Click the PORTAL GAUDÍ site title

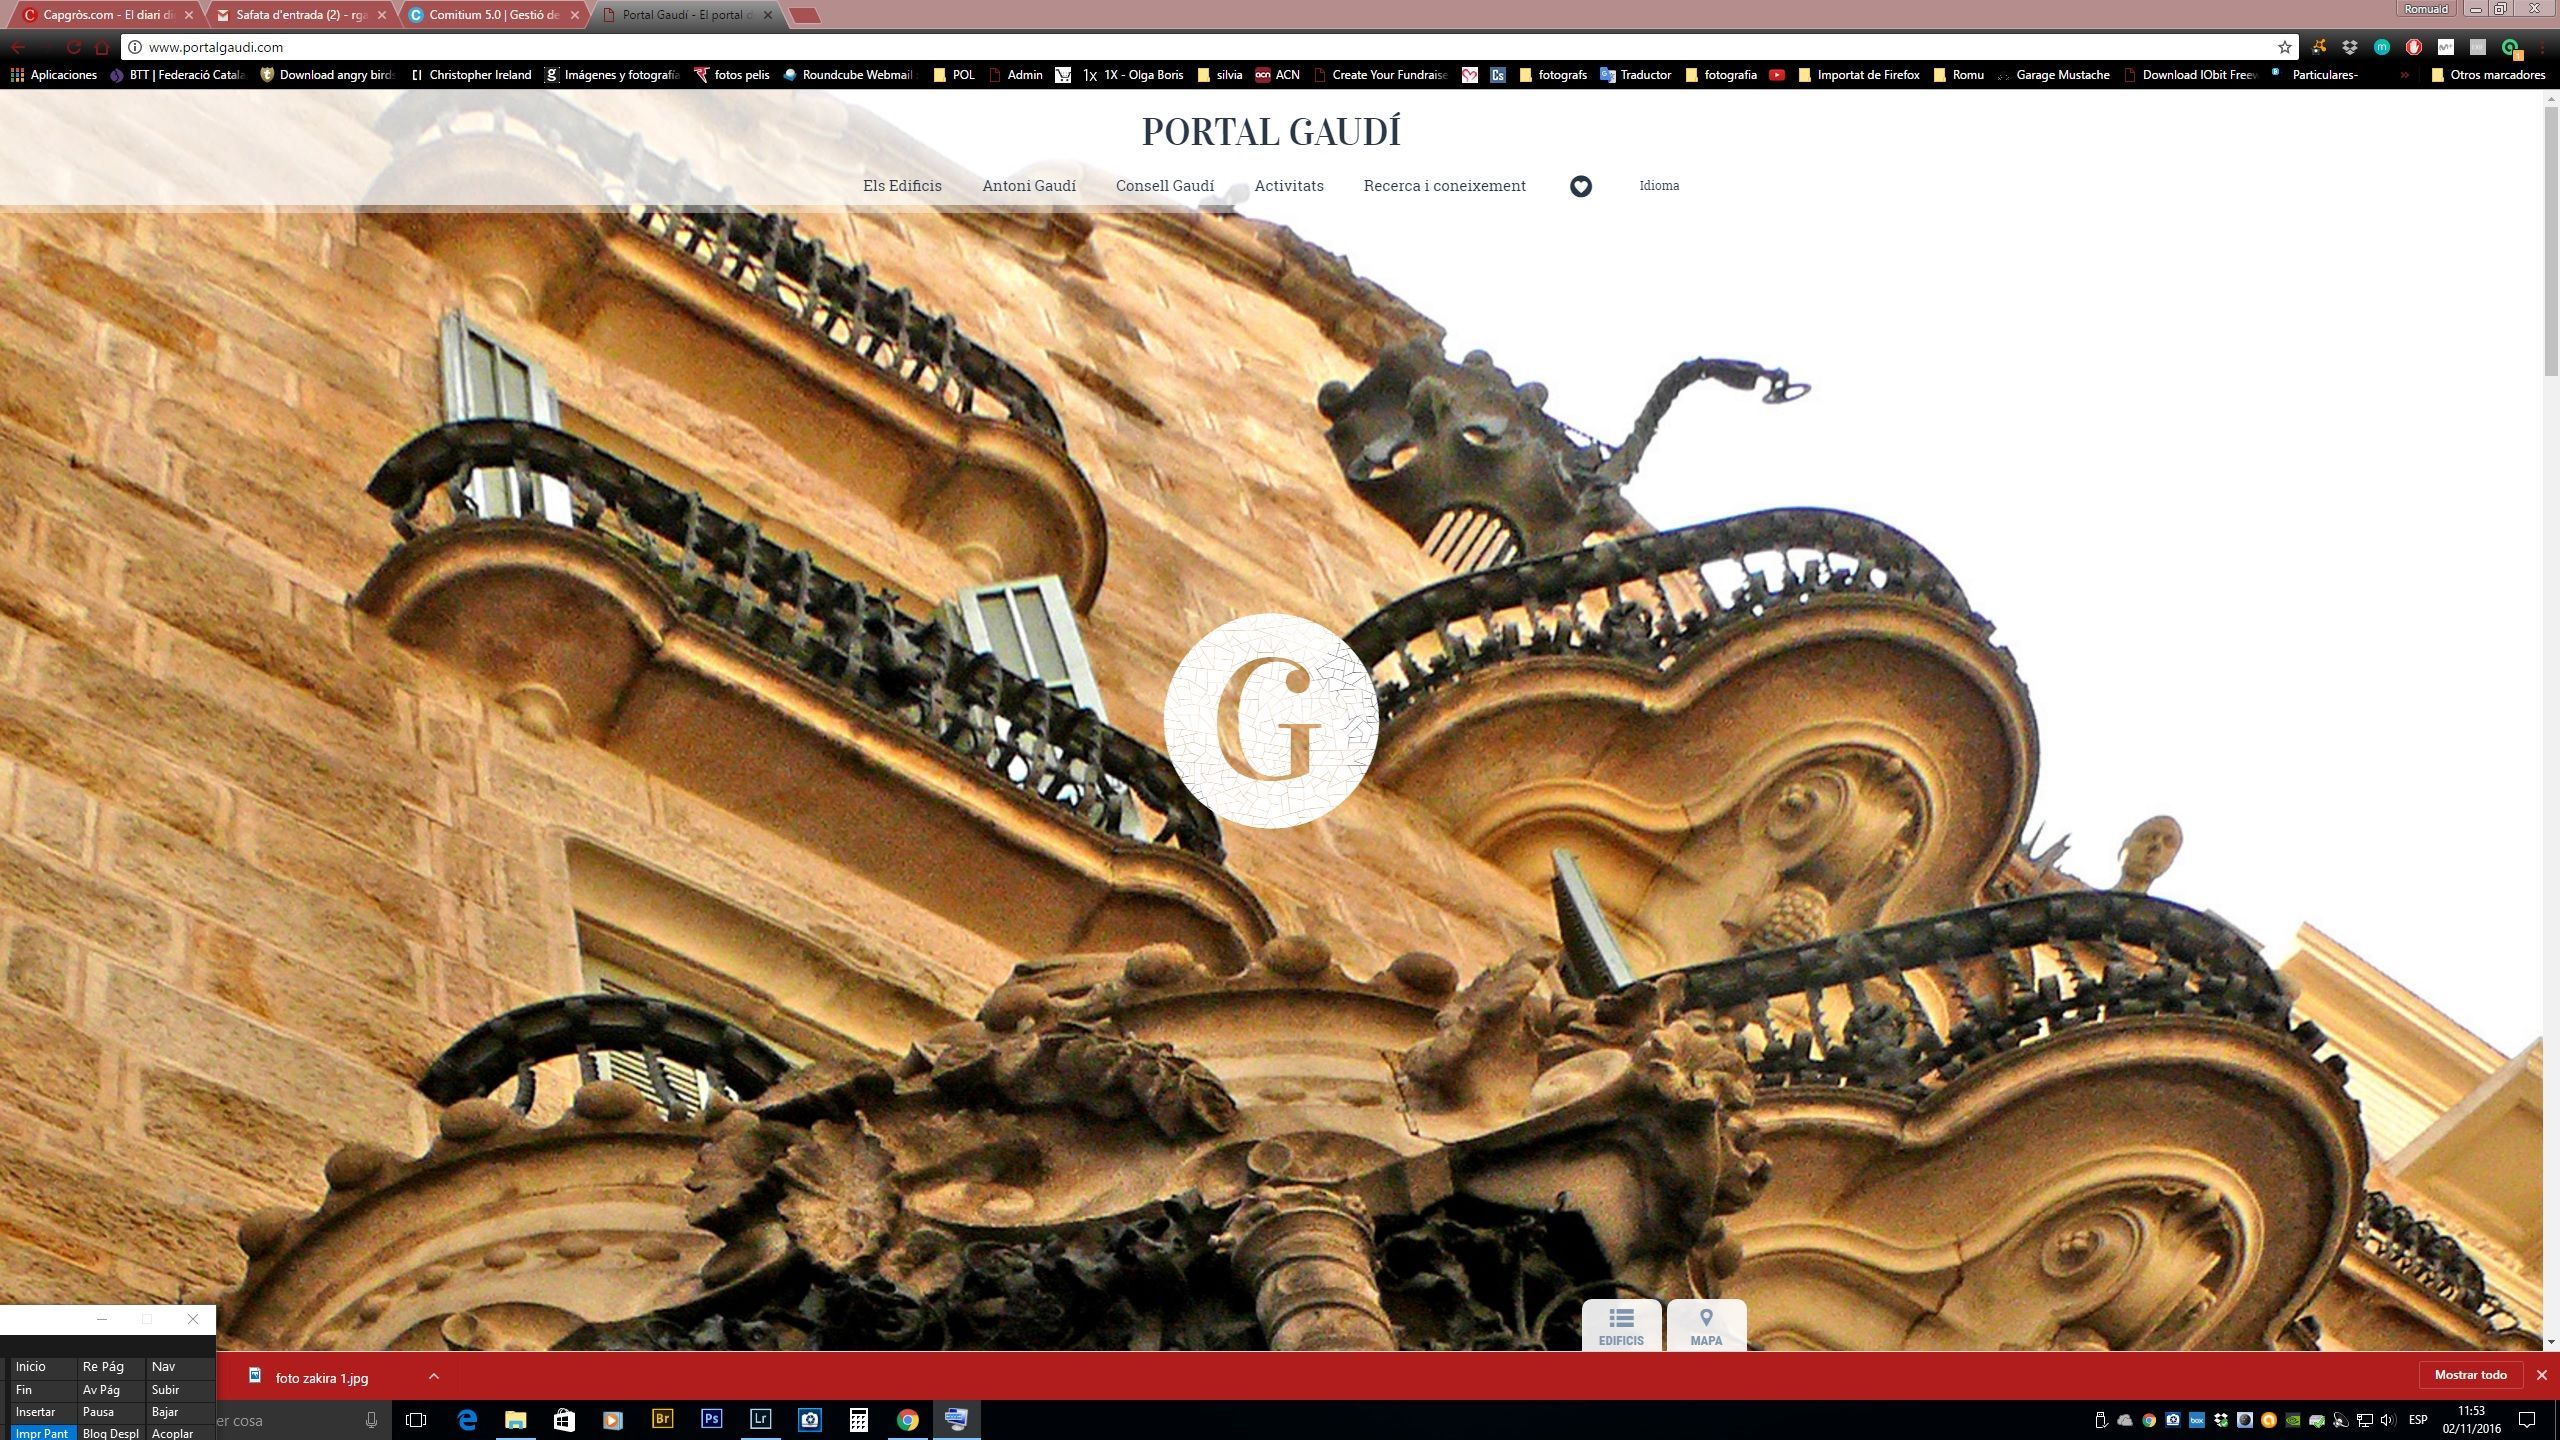click(1271, 131)
